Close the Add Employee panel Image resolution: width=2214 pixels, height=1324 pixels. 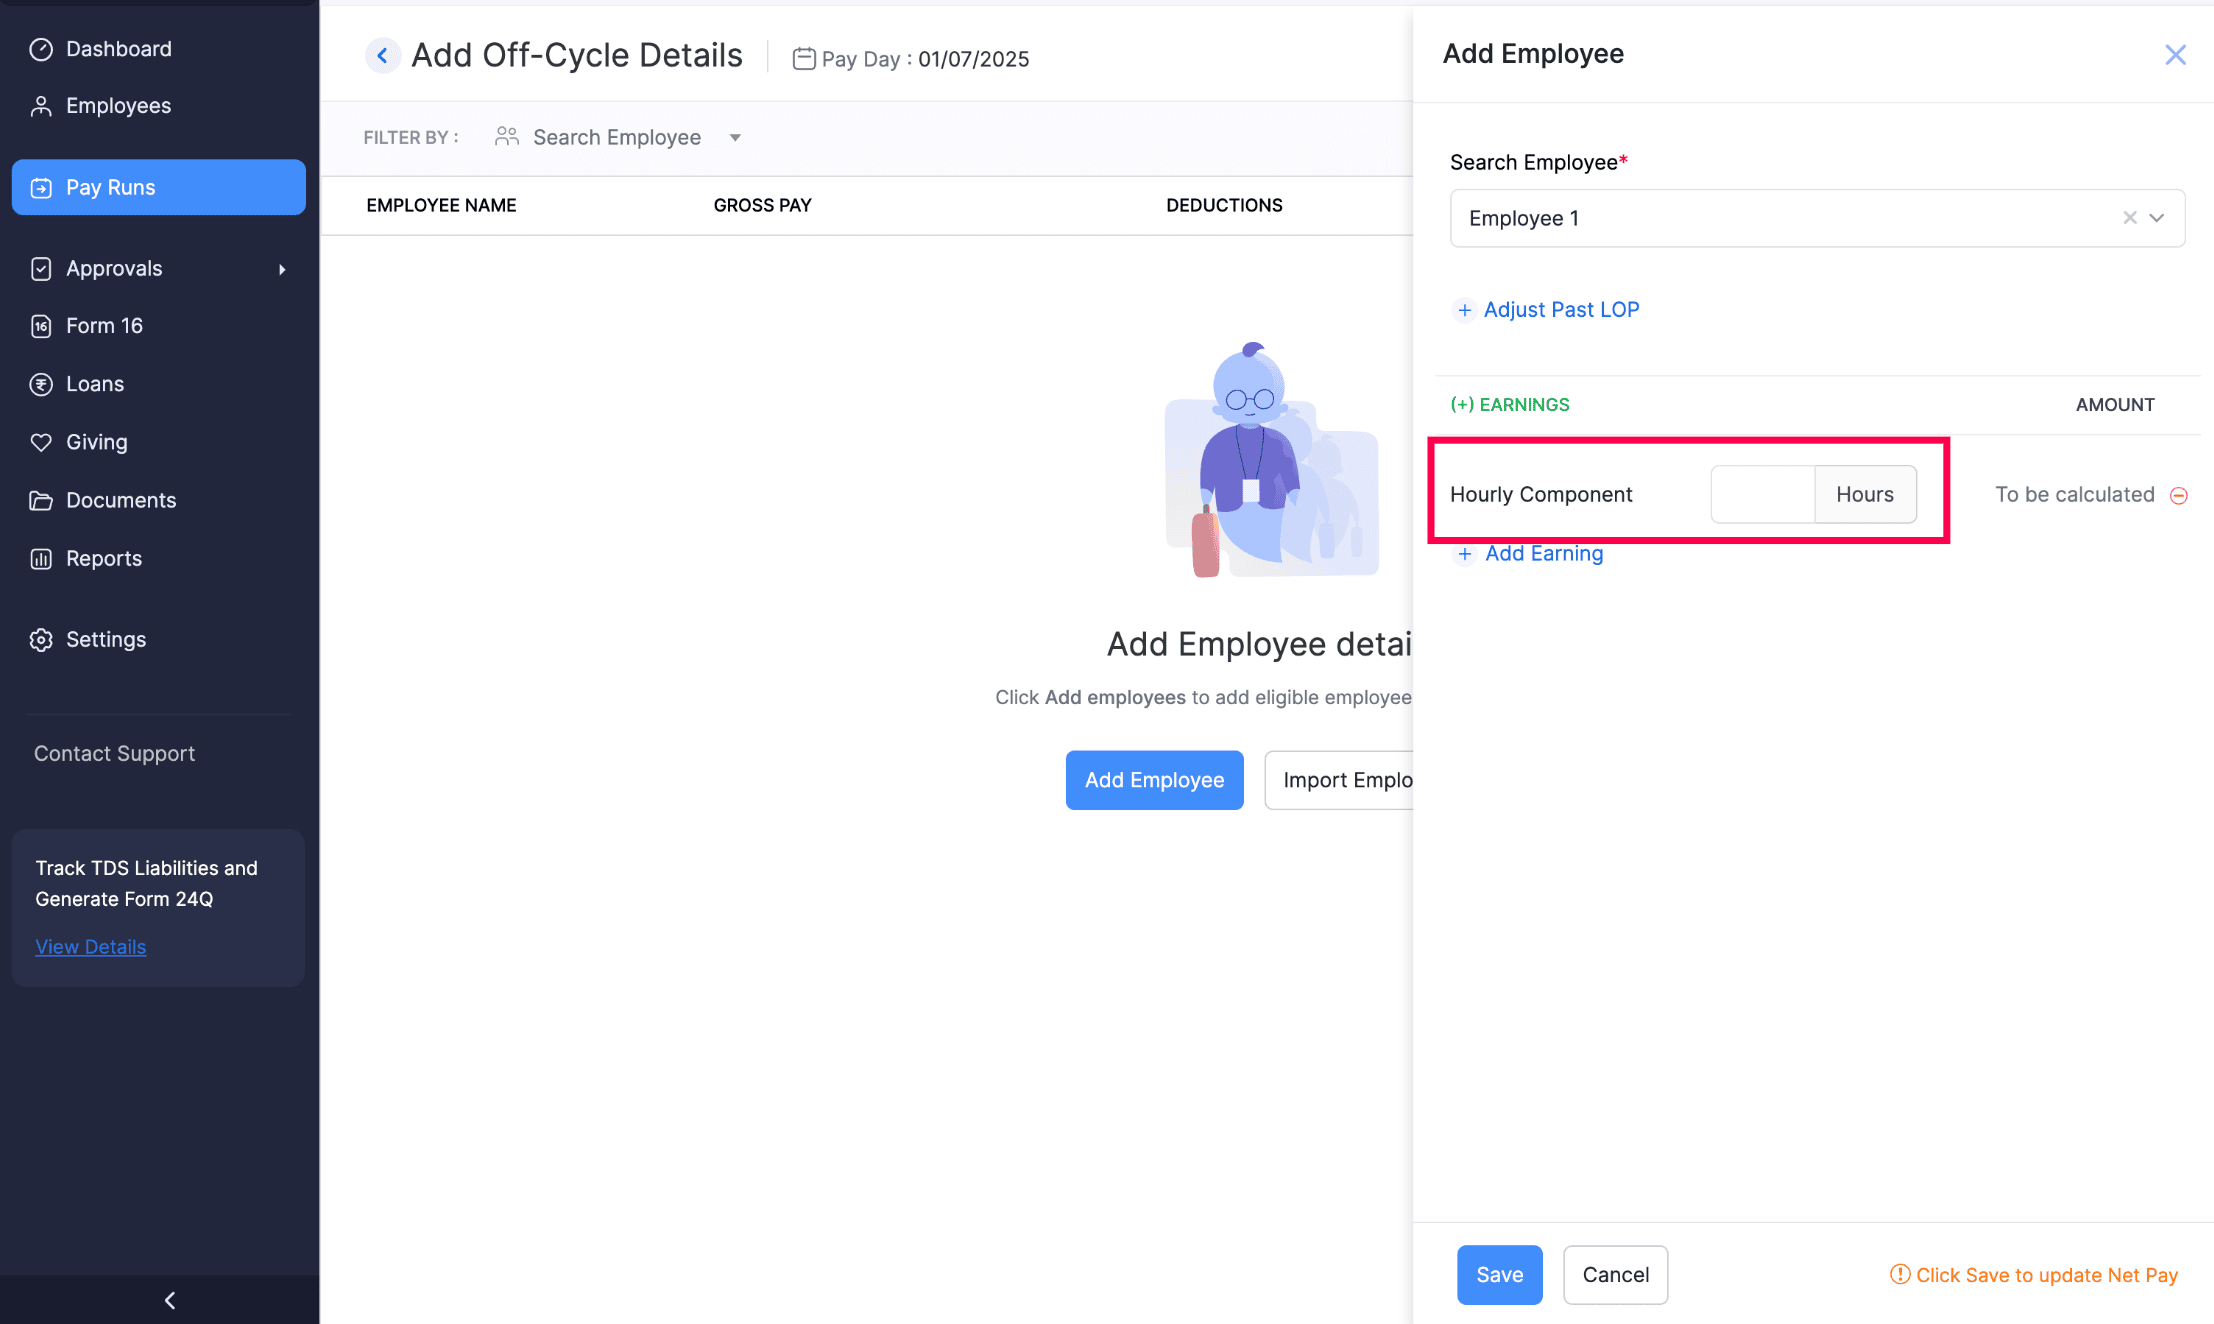(2175, 55)
